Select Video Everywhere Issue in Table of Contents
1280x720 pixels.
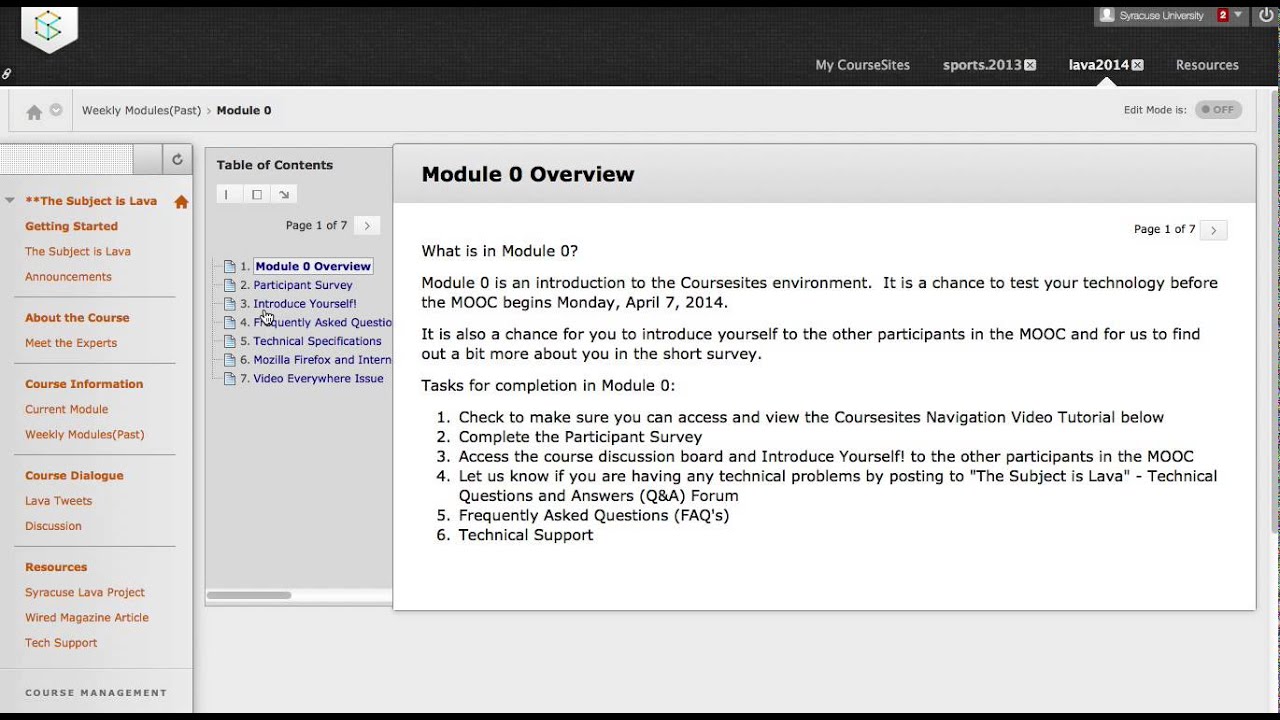tap(318, 379)
